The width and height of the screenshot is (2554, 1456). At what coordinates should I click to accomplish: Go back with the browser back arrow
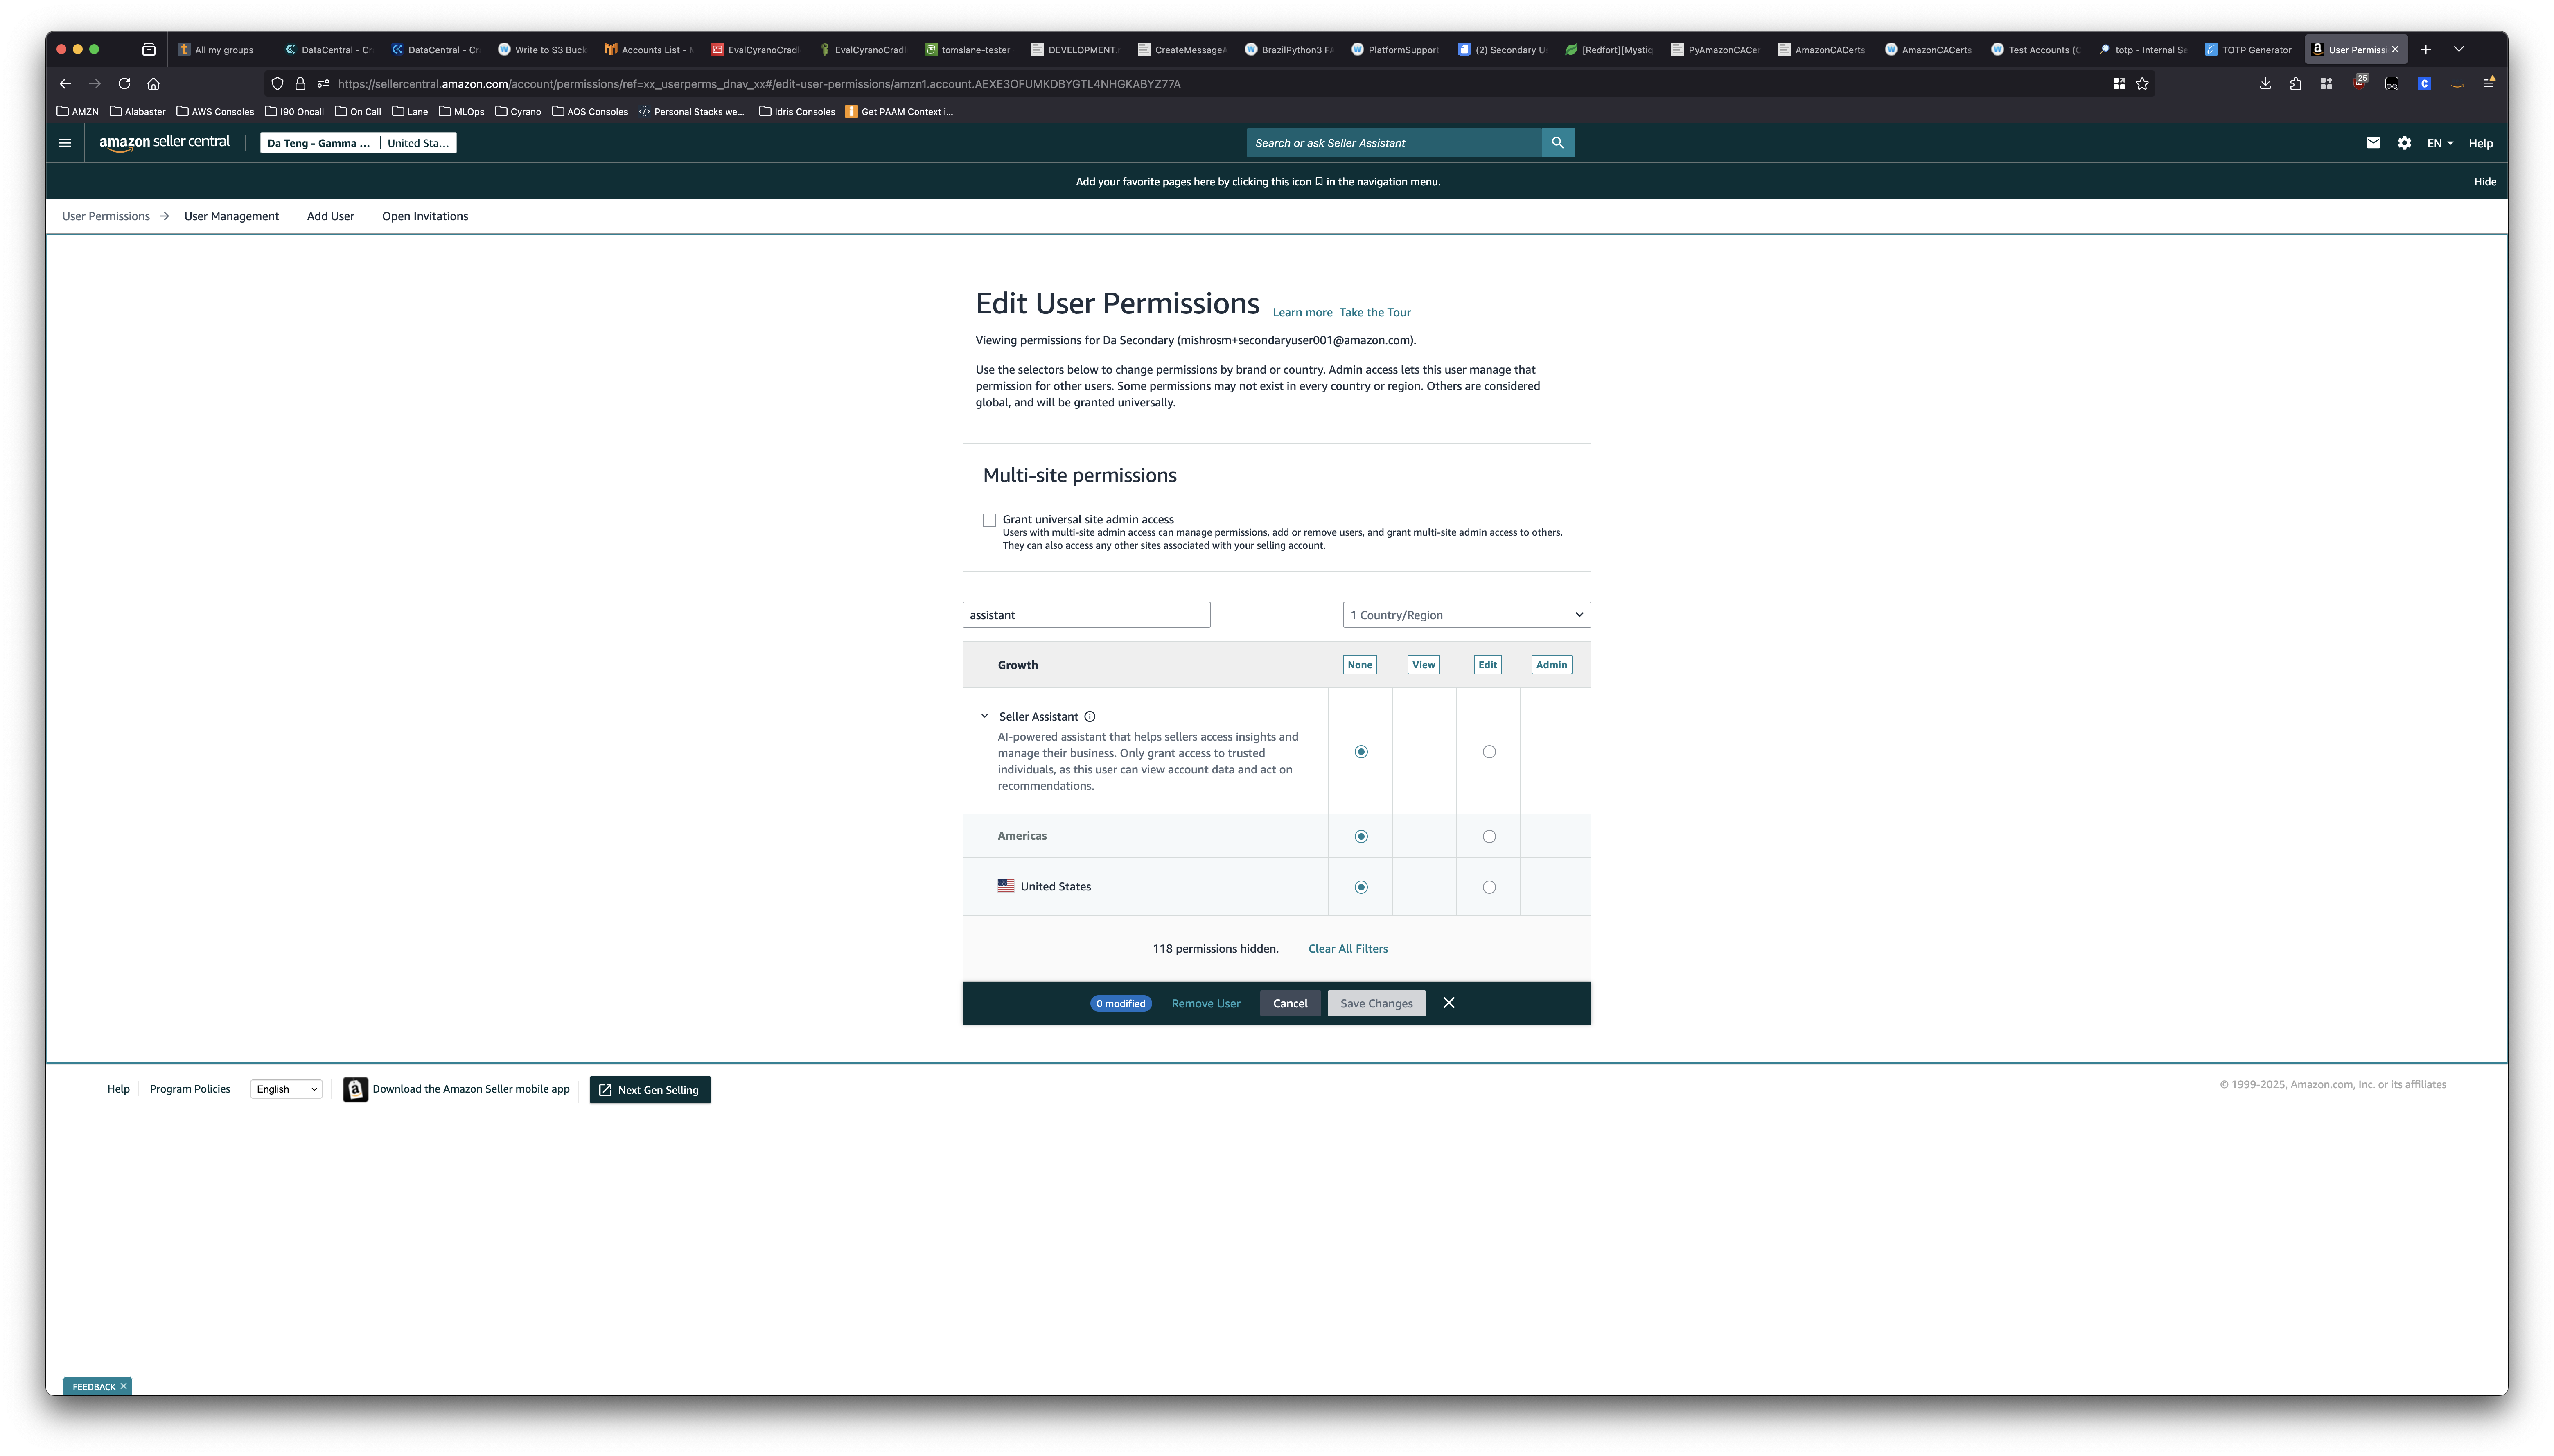pyautogui.click(x=65, y=84)
